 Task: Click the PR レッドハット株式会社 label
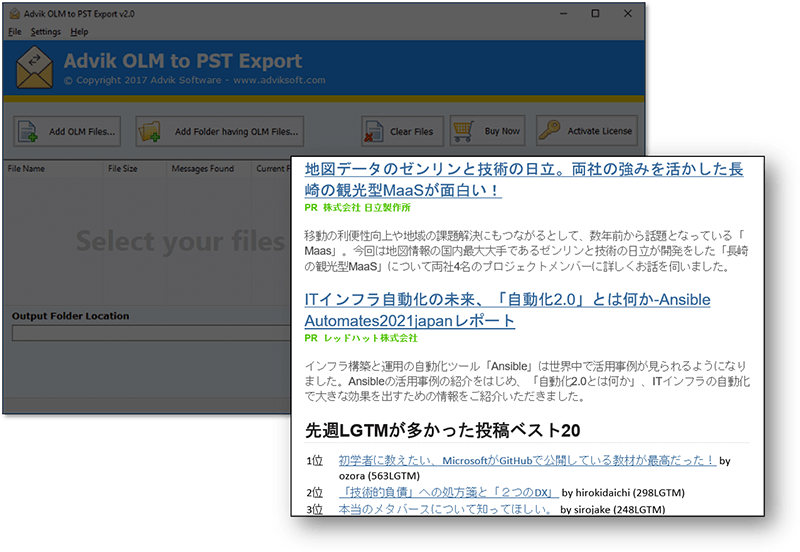coord(361,338)
